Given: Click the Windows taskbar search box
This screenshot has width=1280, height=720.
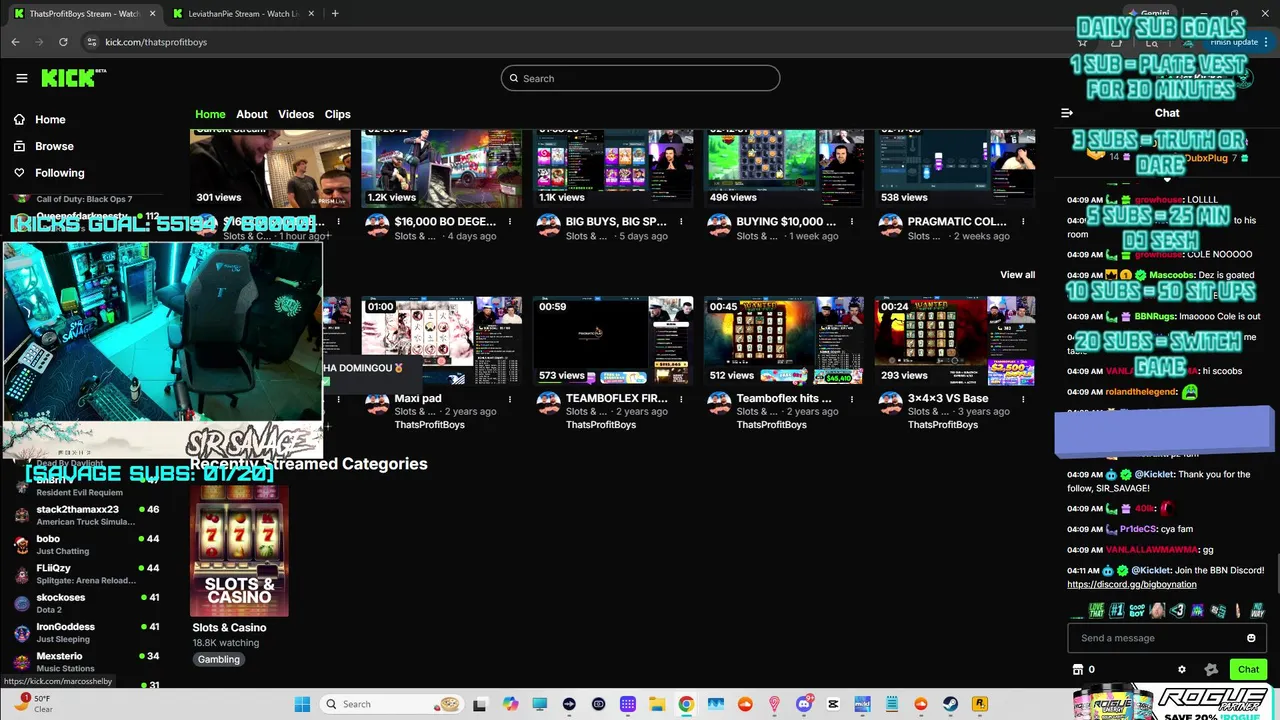Looking at the screenshot, I should (x=392, y=704).
